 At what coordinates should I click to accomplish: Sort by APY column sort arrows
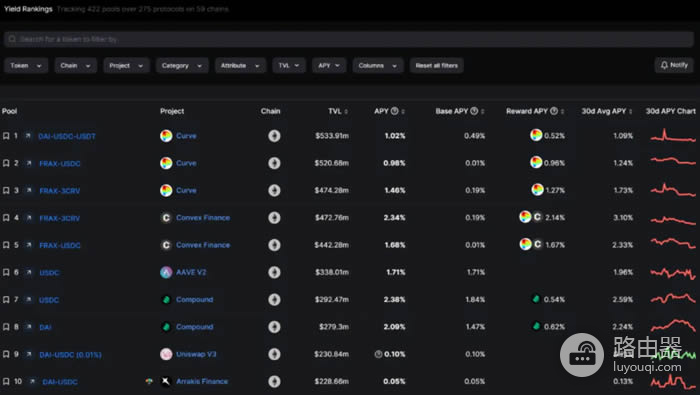(x=403, y=112)
